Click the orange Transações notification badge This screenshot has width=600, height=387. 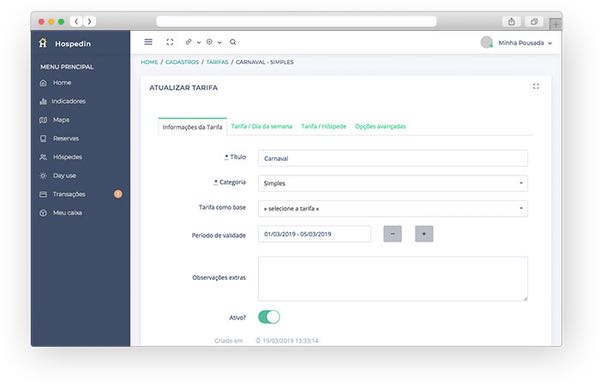(118, 194)
